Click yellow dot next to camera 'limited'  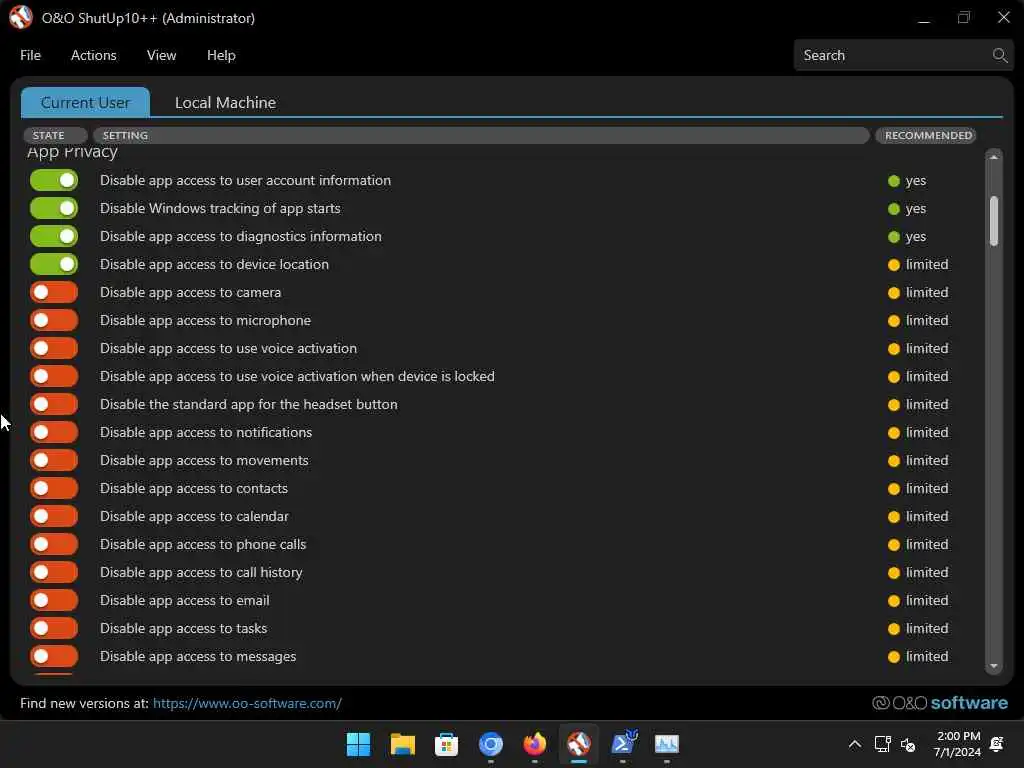[x=894, y=293]
